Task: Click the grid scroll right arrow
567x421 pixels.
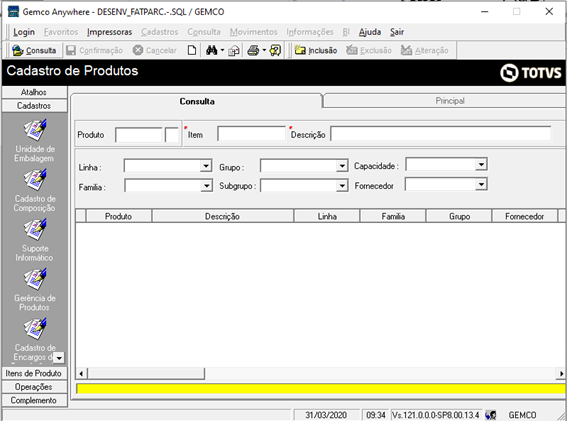Action: (561, 374)
